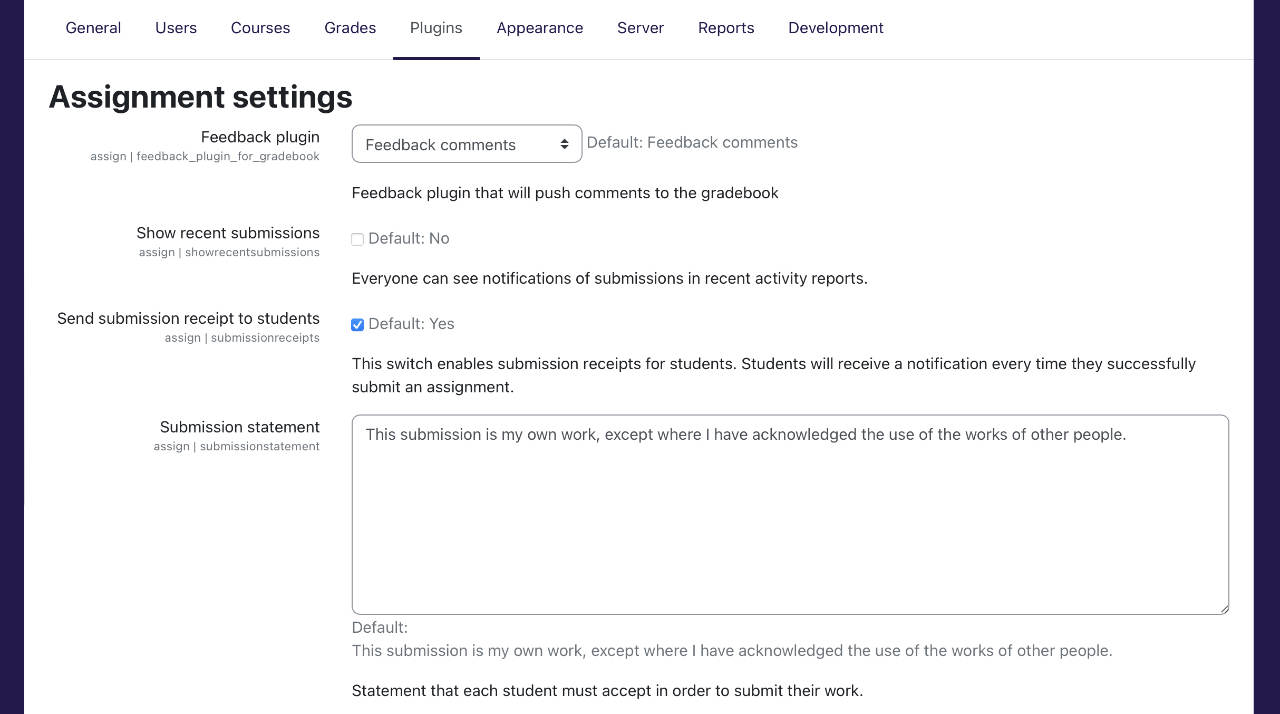Image resolution: width=1280 pixels, height=714 pixels.
Task: Click the Send submission receipt to students label
Action: [x=188, y=319]
